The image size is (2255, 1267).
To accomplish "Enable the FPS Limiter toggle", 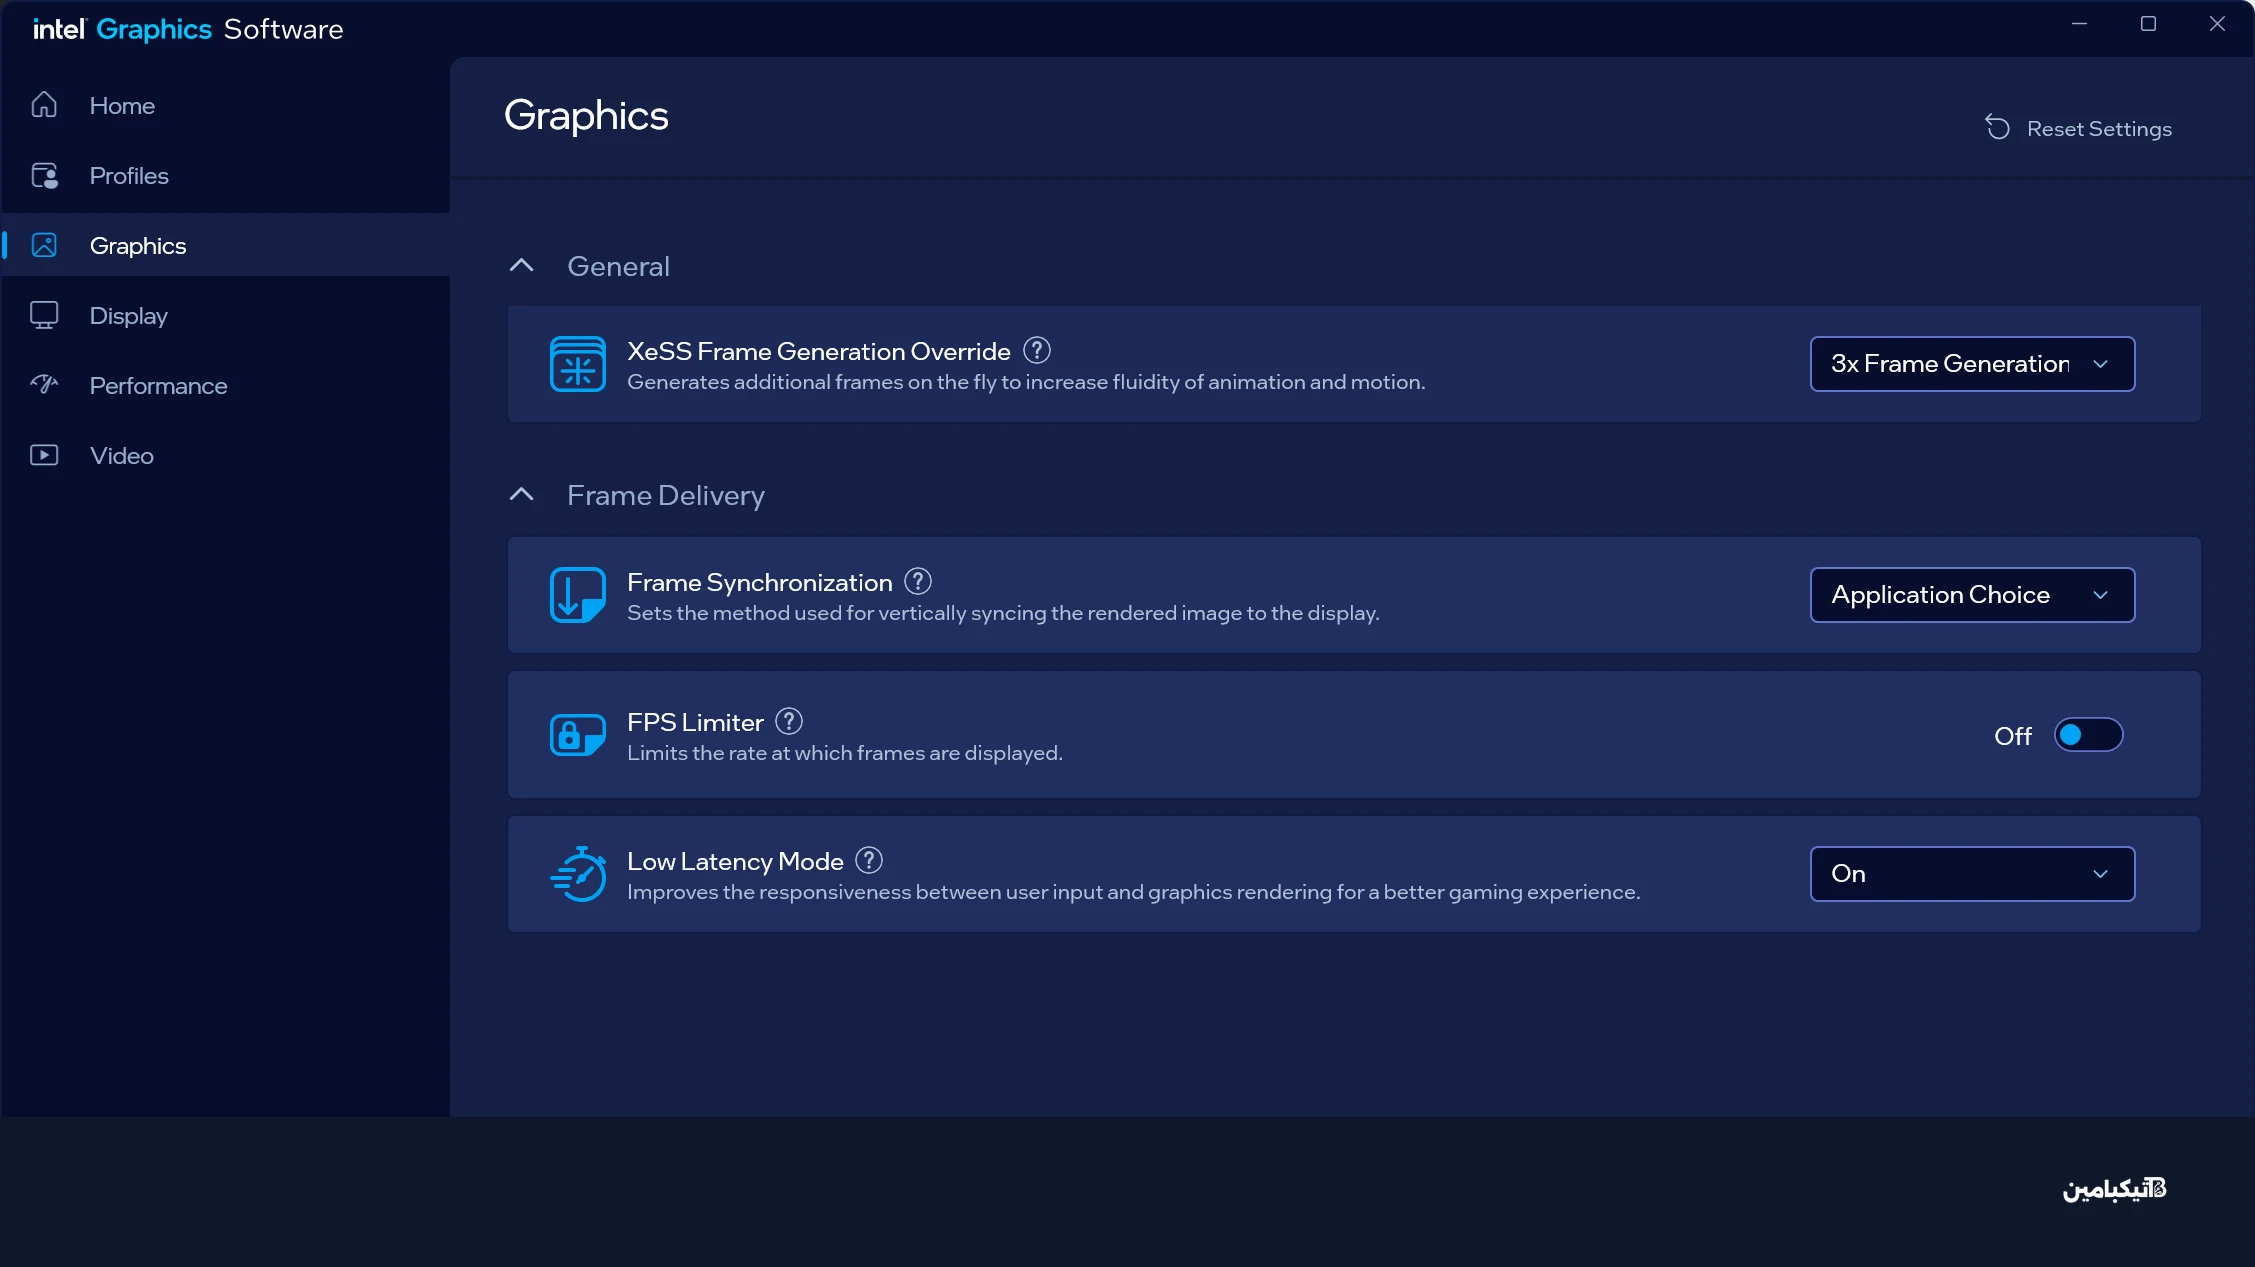I will (x=2088, y=735).
